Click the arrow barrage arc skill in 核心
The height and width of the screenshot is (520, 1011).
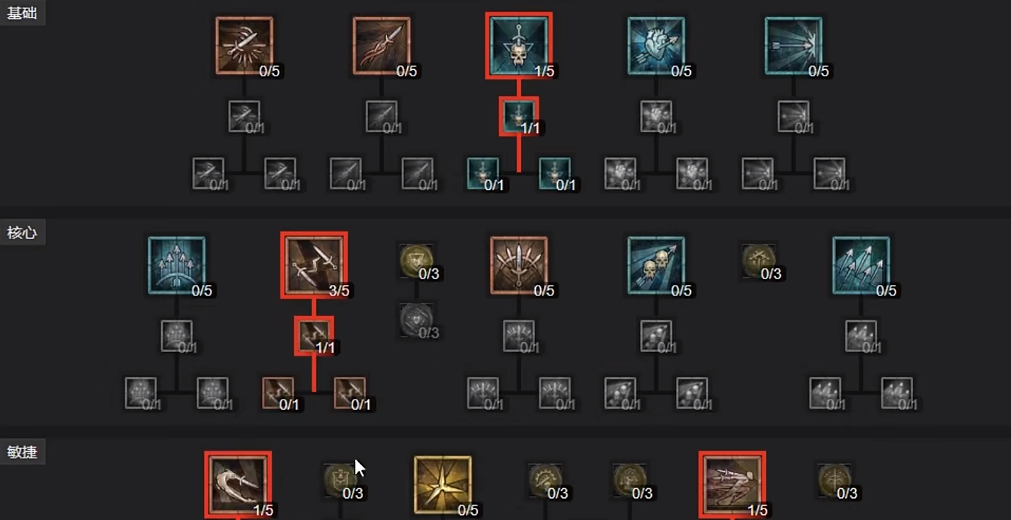tap(176, 265)
